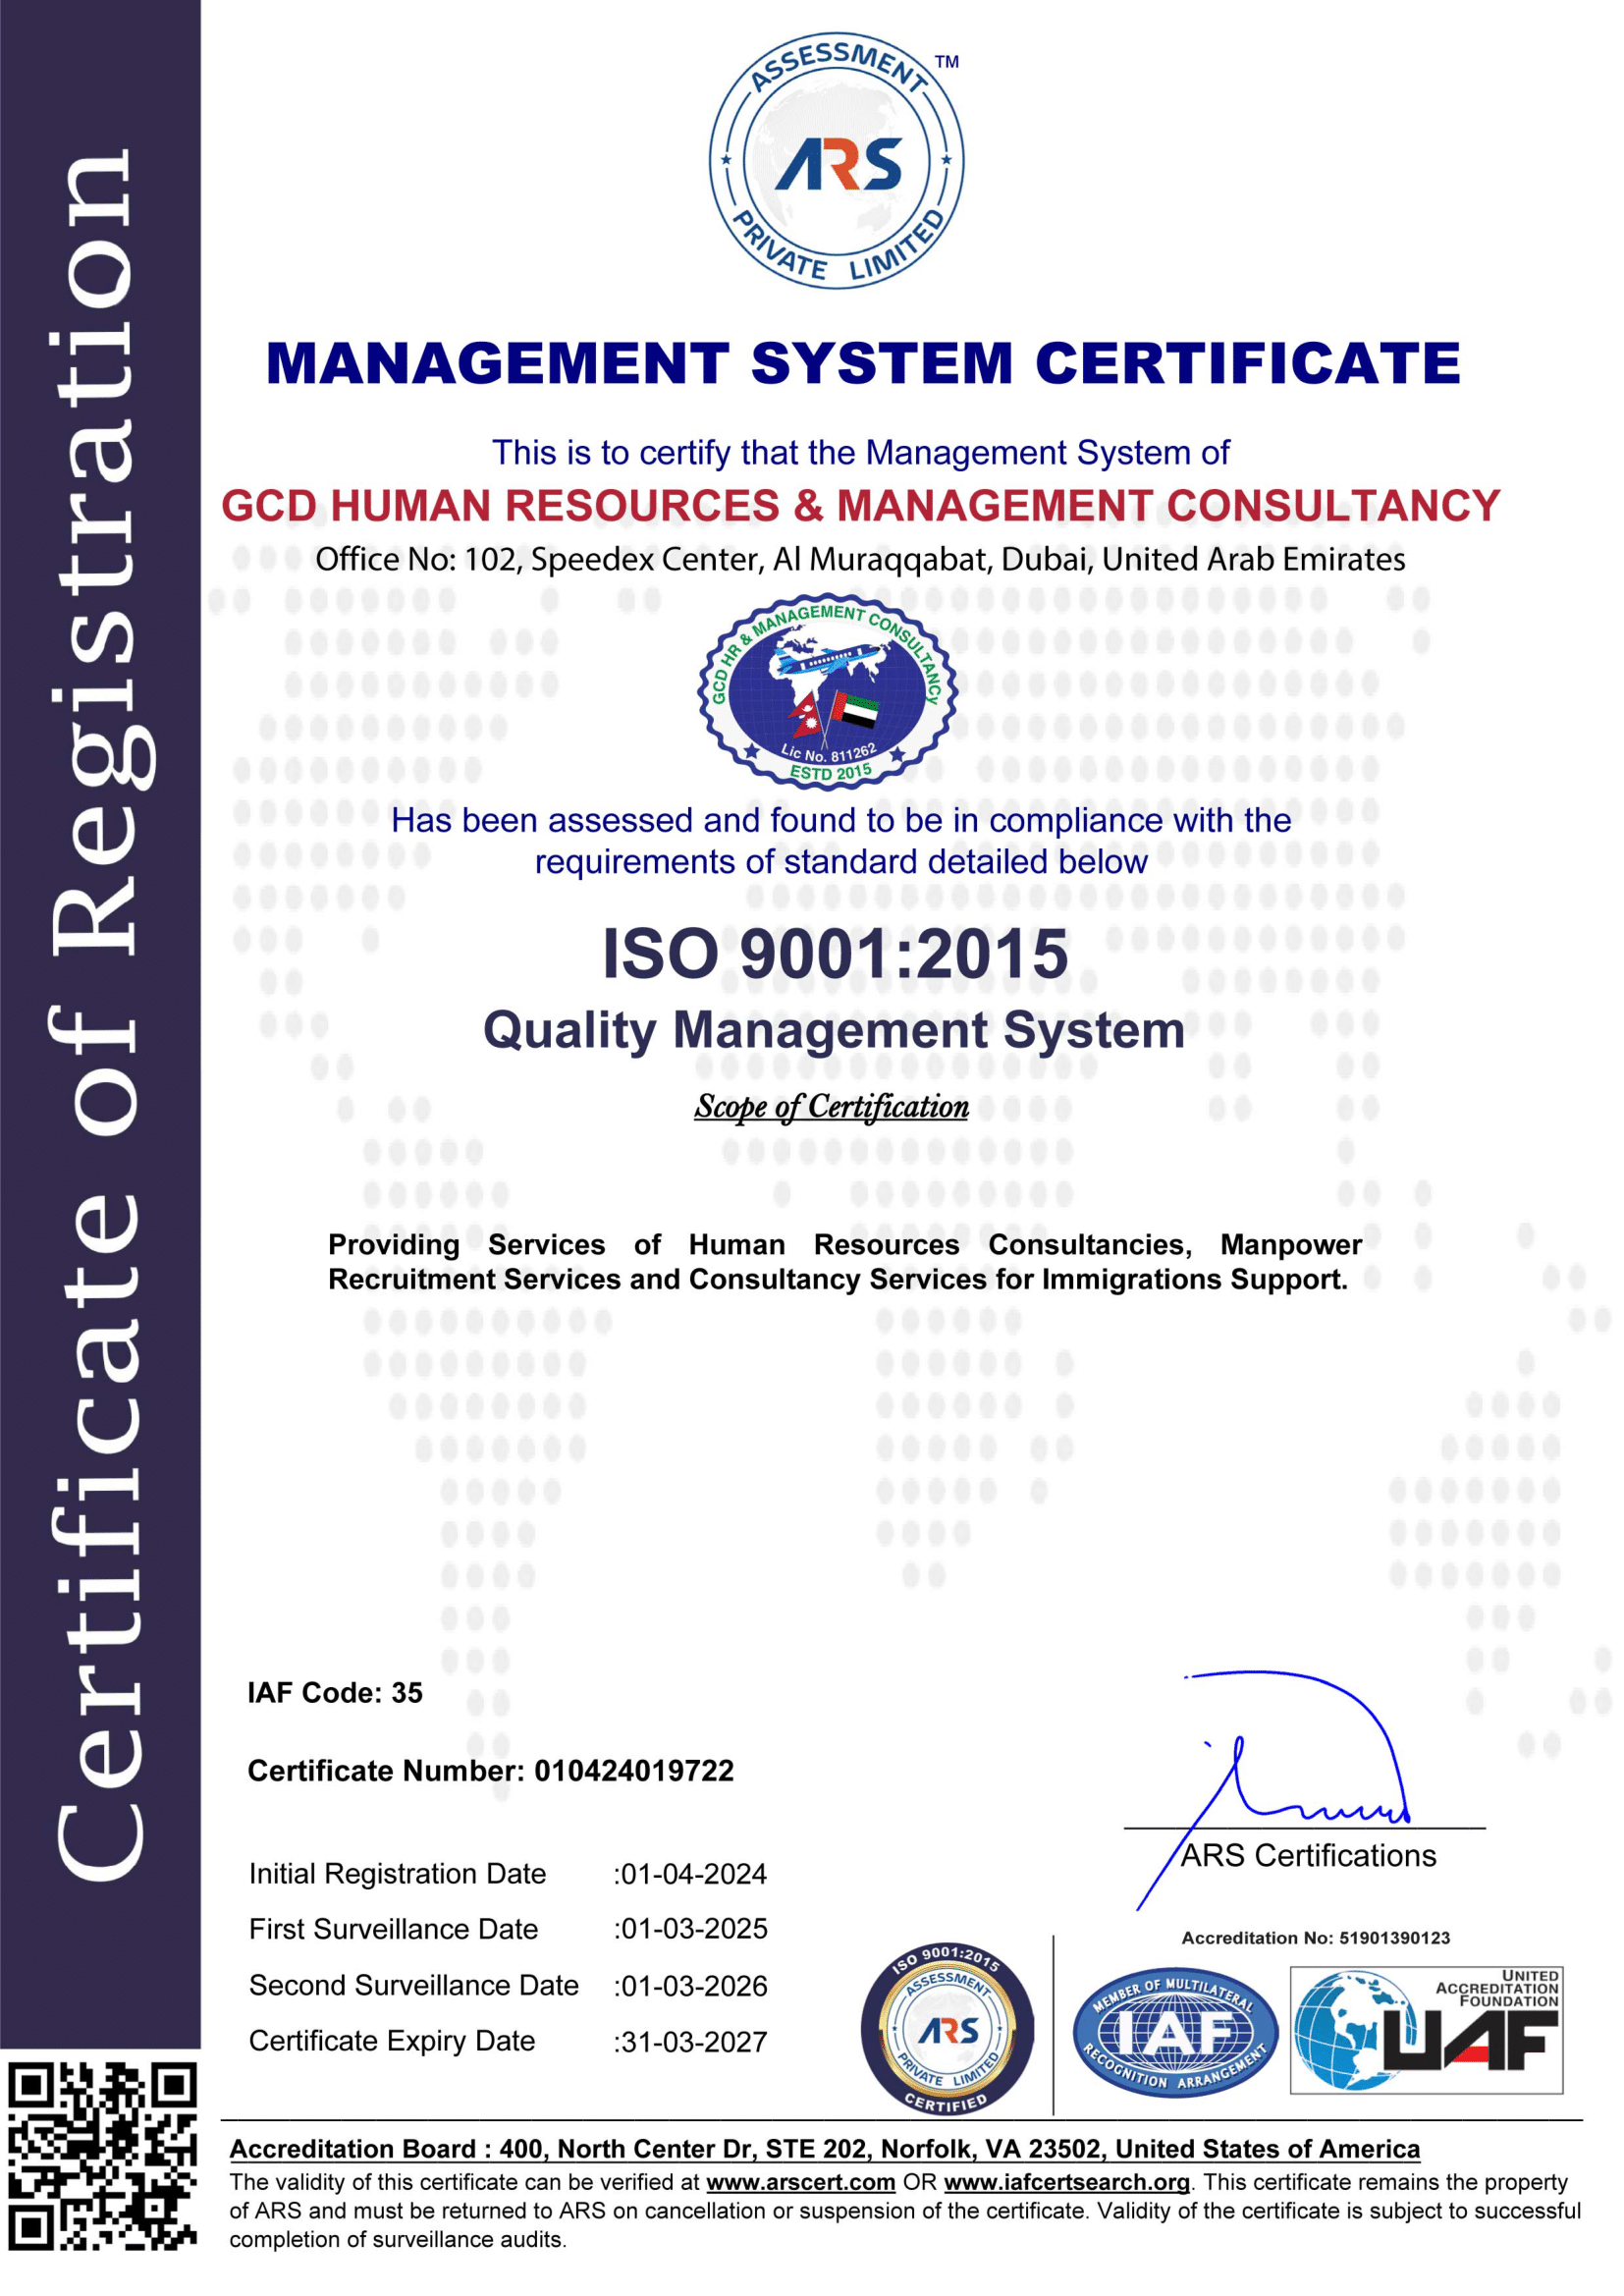Click the validity disclaimer paragraph text
Image resolution: width=1624 pixels, height=2296 pixels.
coord(905,2210)
